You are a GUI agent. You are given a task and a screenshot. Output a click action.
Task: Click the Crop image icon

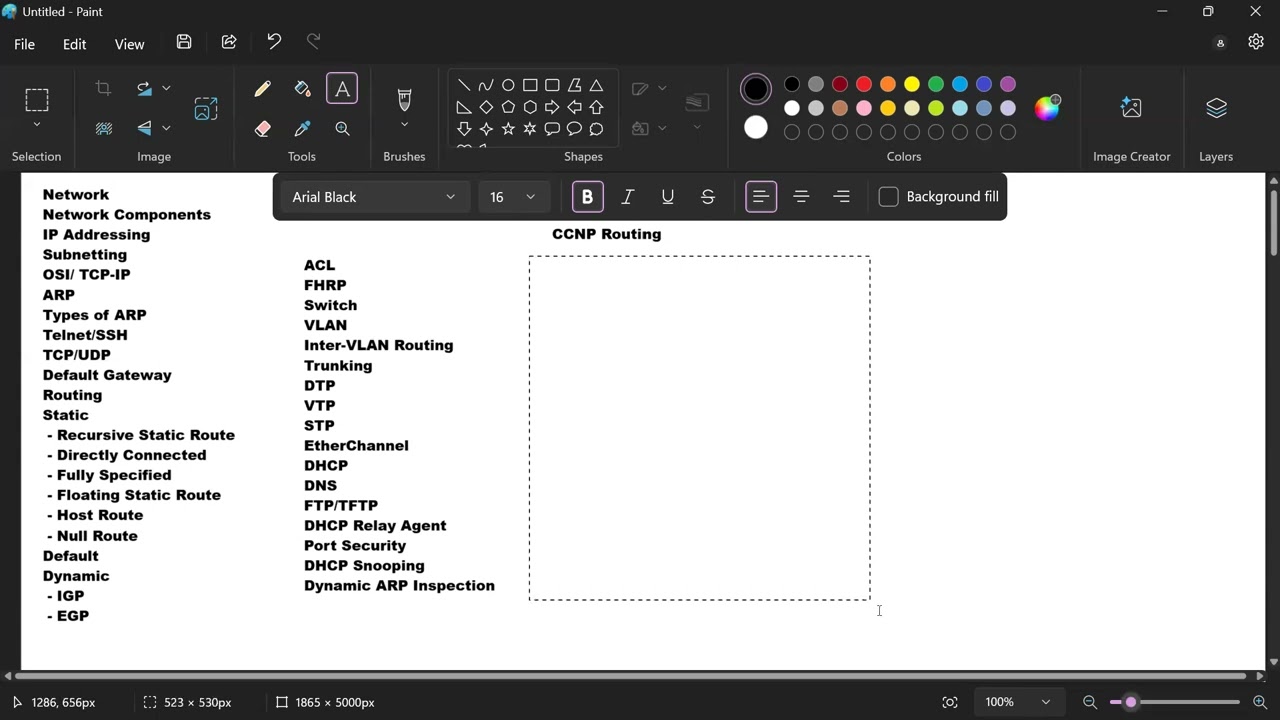pos(103,89)
